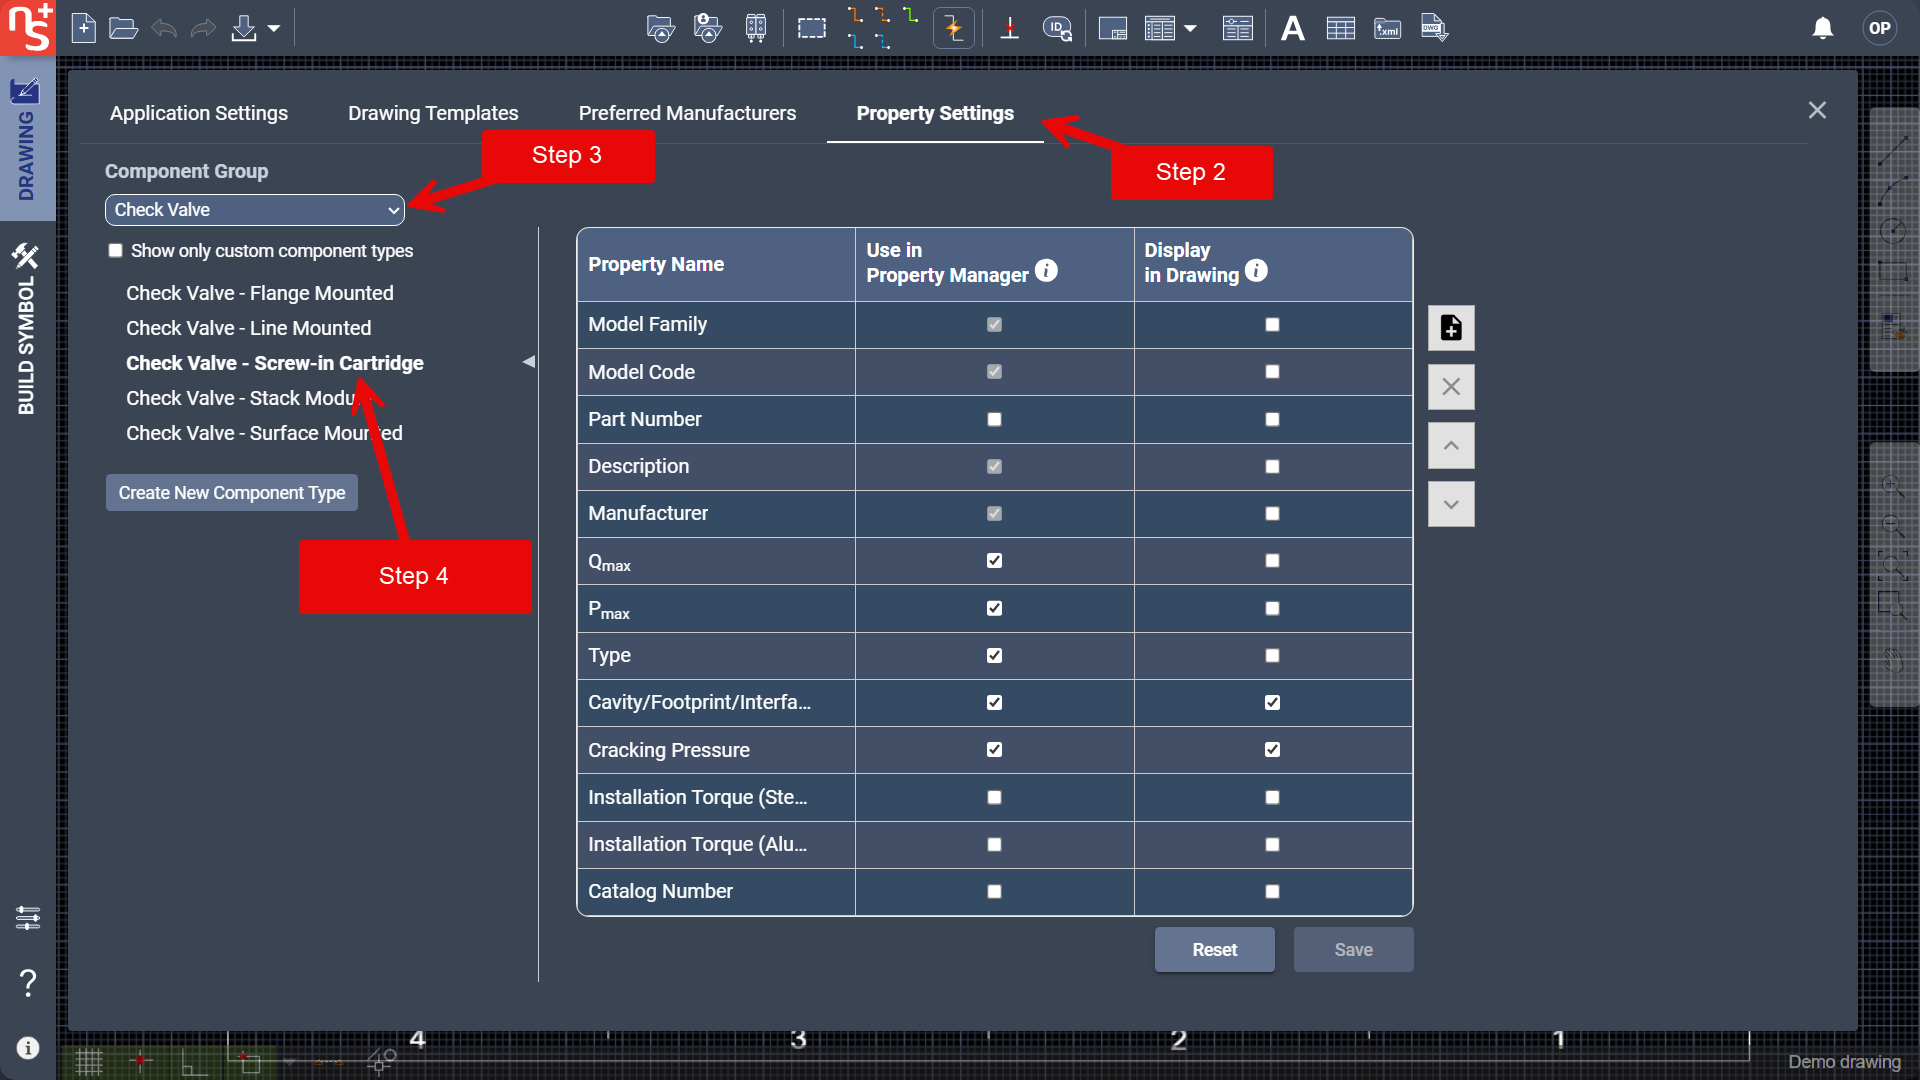Click add new property document icon
Viewport: 1920px width, 1080px height.
[1451, 328]
